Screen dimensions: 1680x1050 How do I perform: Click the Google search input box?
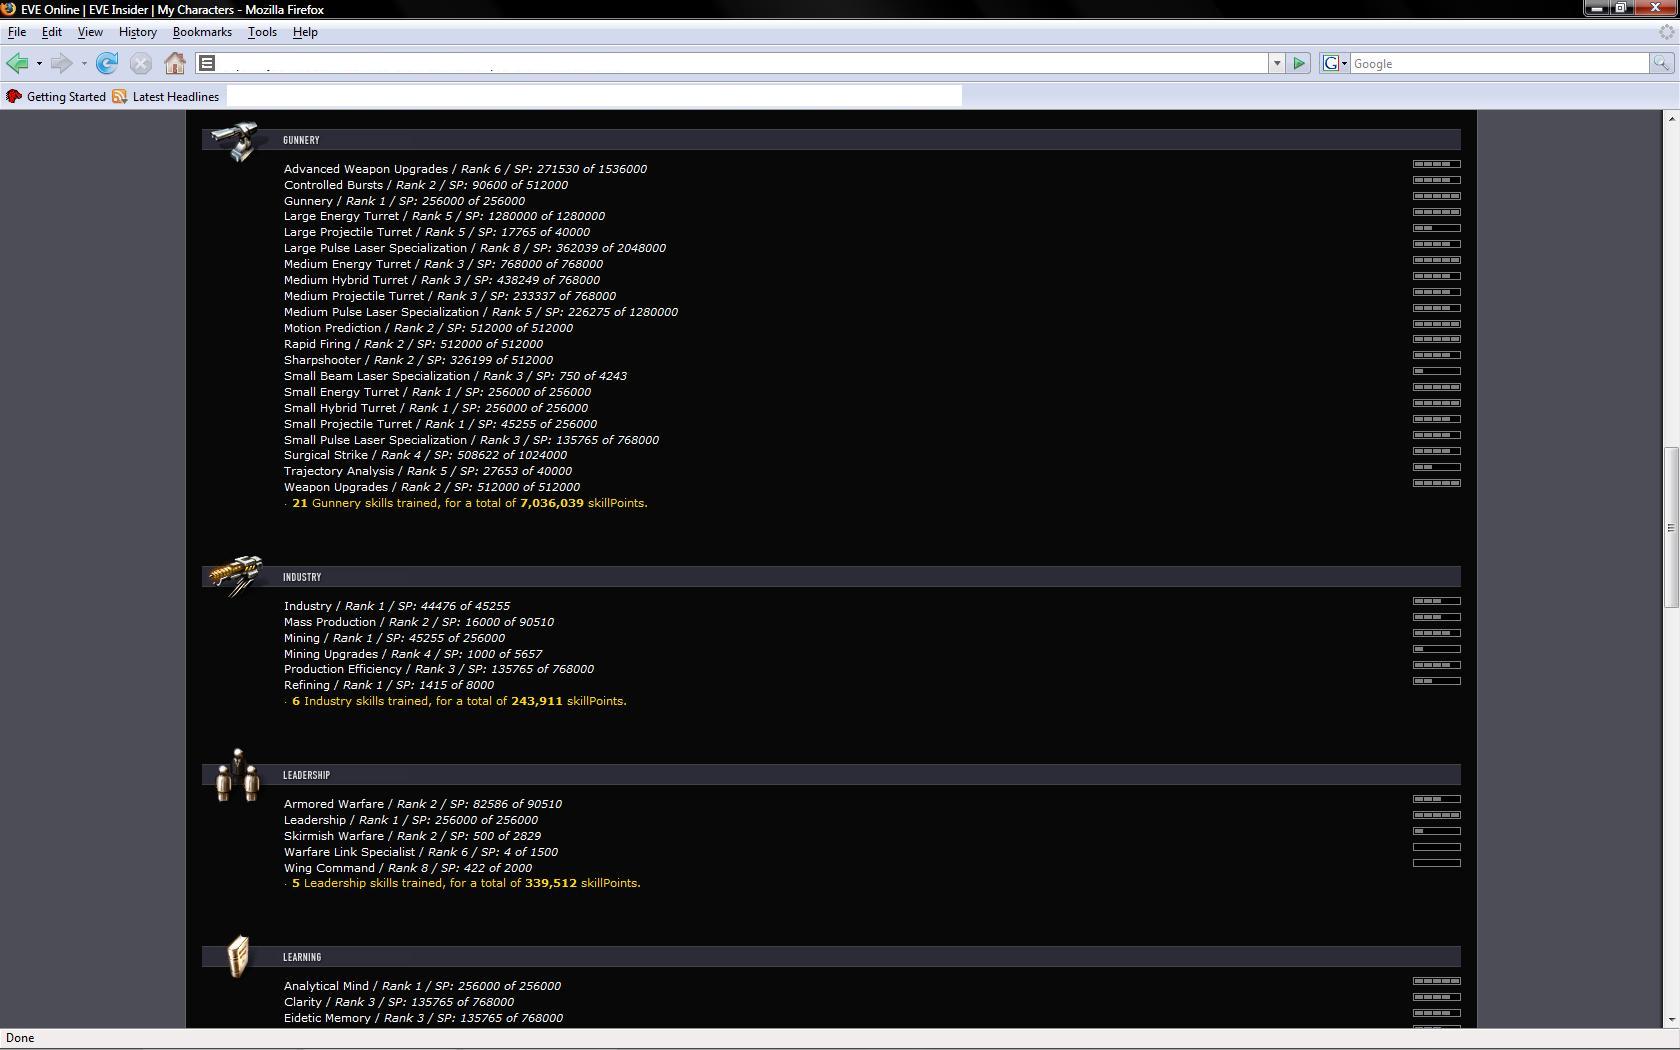coord(1499,64)
